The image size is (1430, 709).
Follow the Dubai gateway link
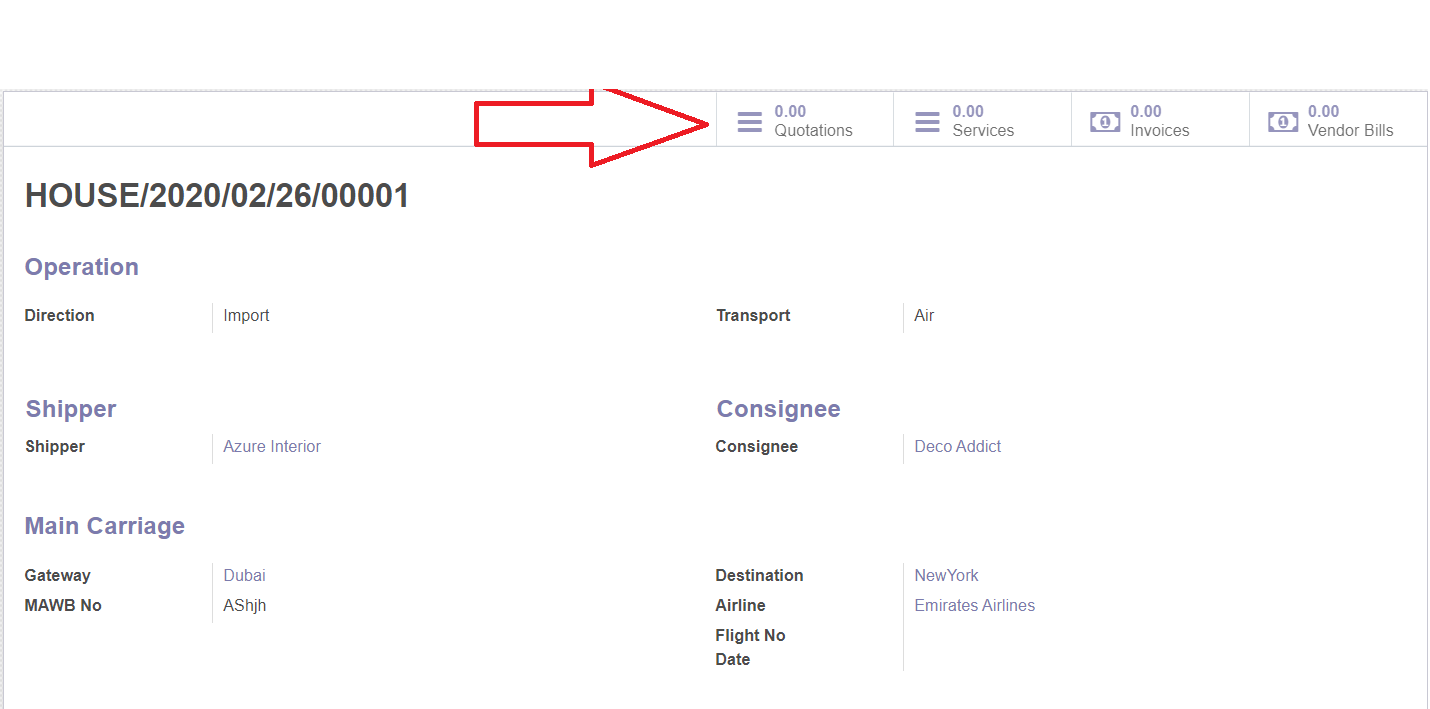(244, 575)
